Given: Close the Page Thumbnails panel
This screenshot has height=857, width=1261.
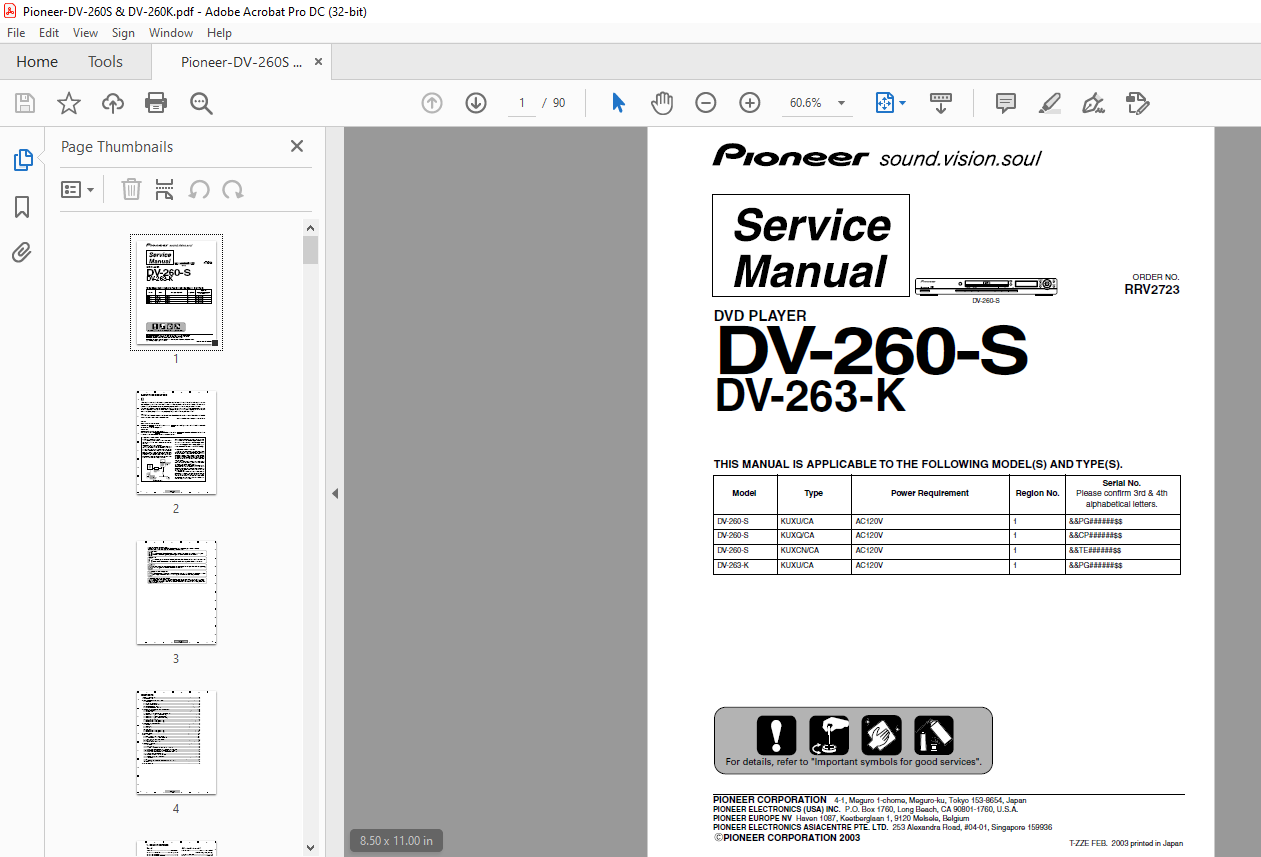Looking at the screenshot, I should [297, 146].
